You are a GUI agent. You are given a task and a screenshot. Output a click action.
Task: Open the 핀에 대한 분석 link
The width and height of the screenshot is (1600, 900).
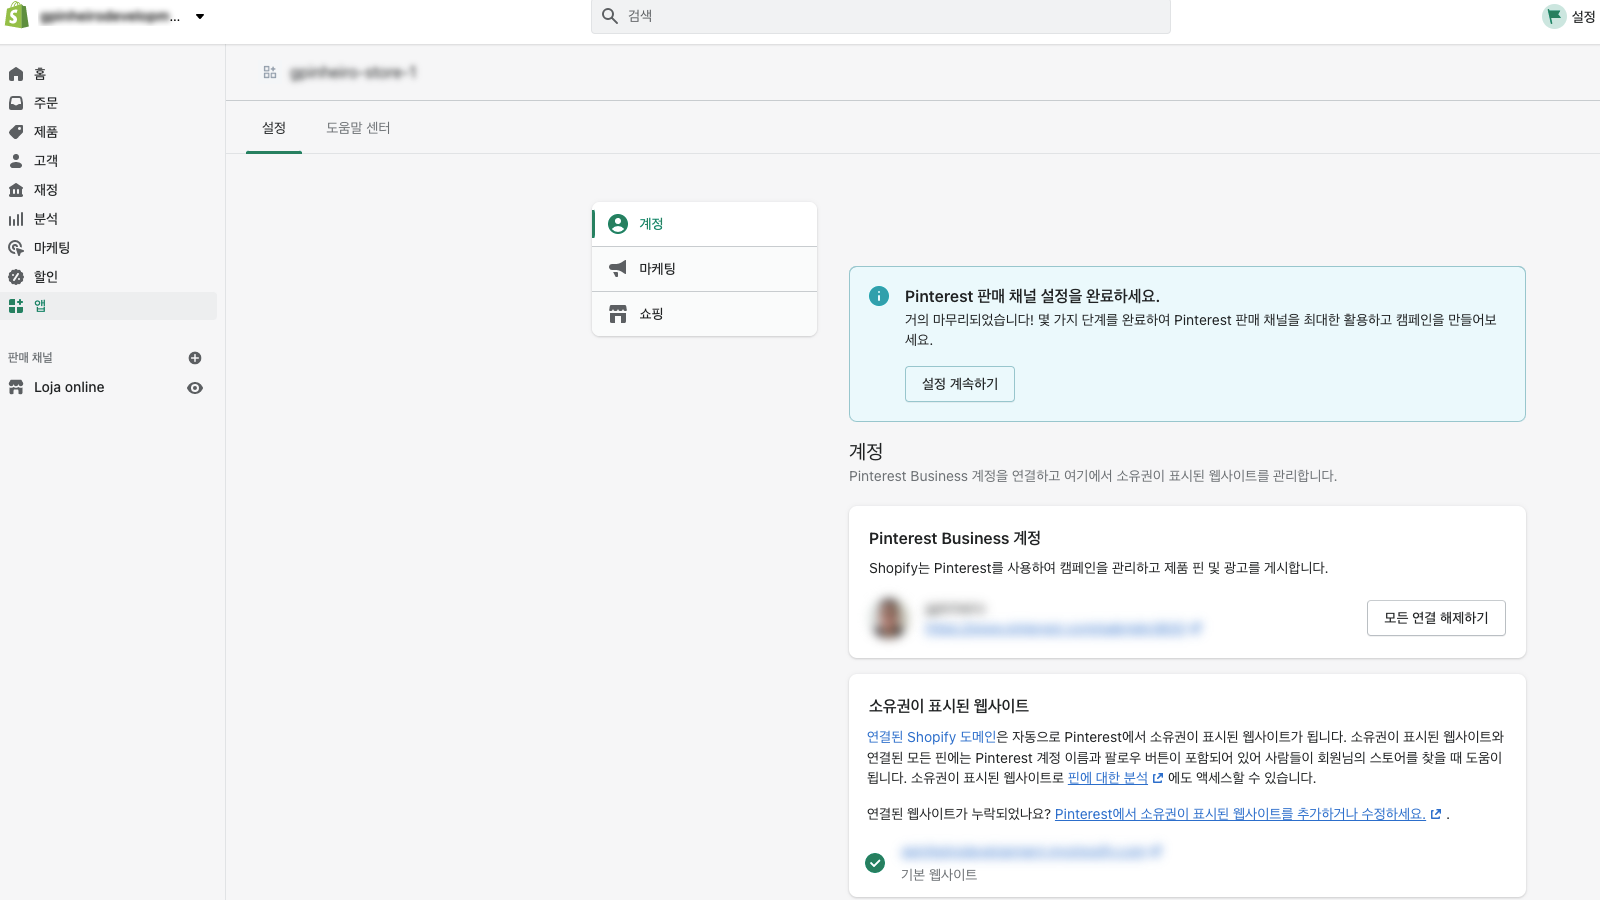coord(1108,778)
